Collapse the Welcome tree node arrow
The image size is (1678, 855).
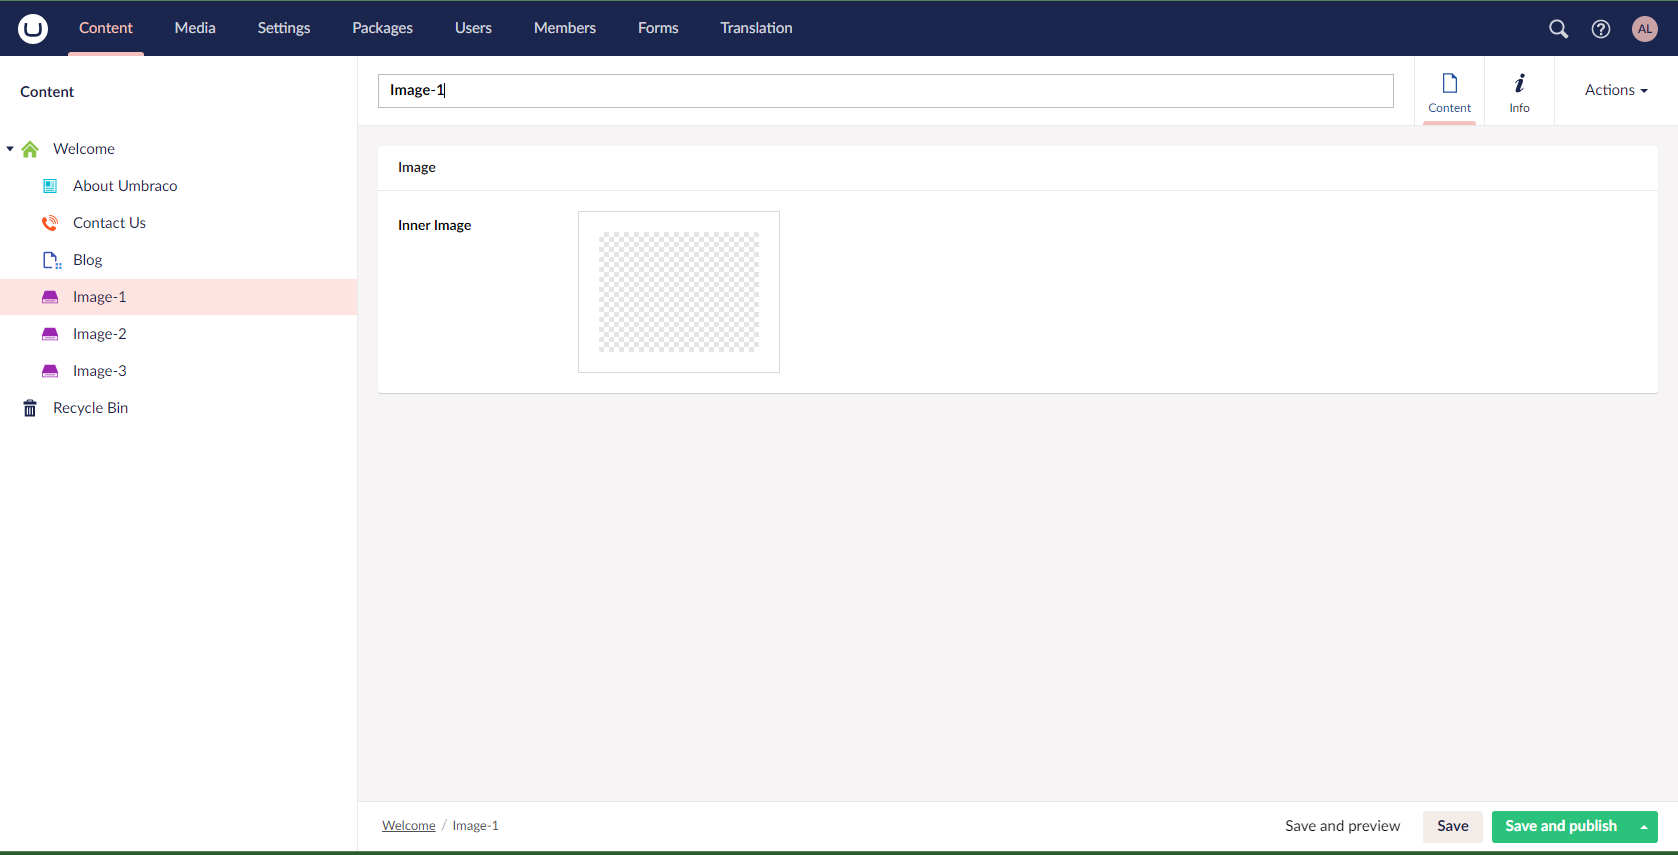click(x=10, y=149)
